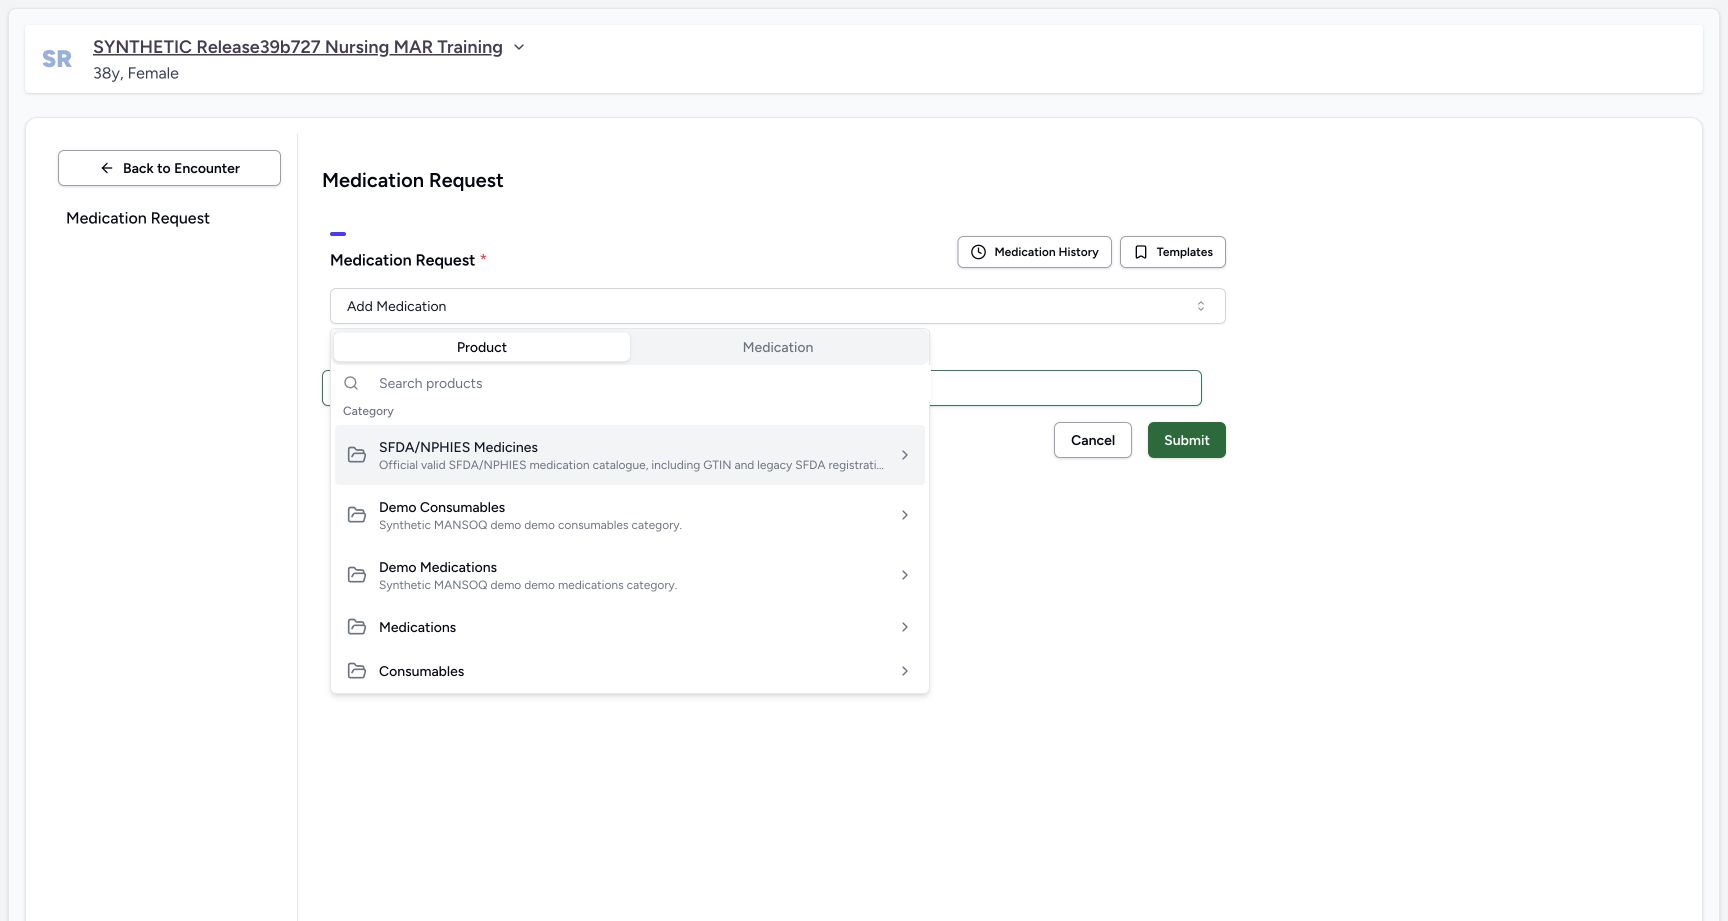
Task: Open the Demo Medications category
Action: tap(629, 575)
